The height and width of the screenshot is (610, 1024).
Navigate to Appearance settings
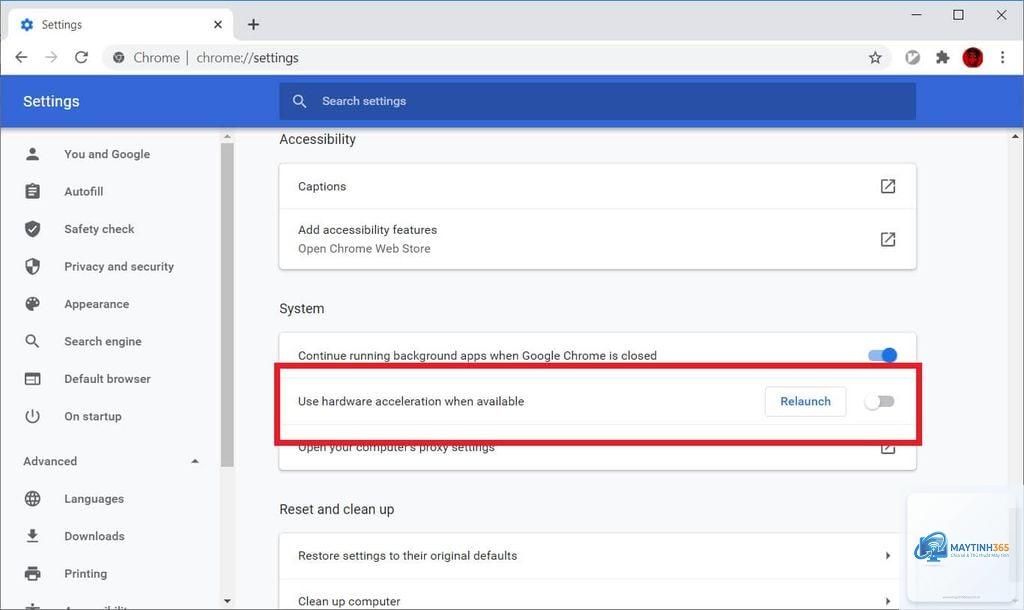point(97,304)
